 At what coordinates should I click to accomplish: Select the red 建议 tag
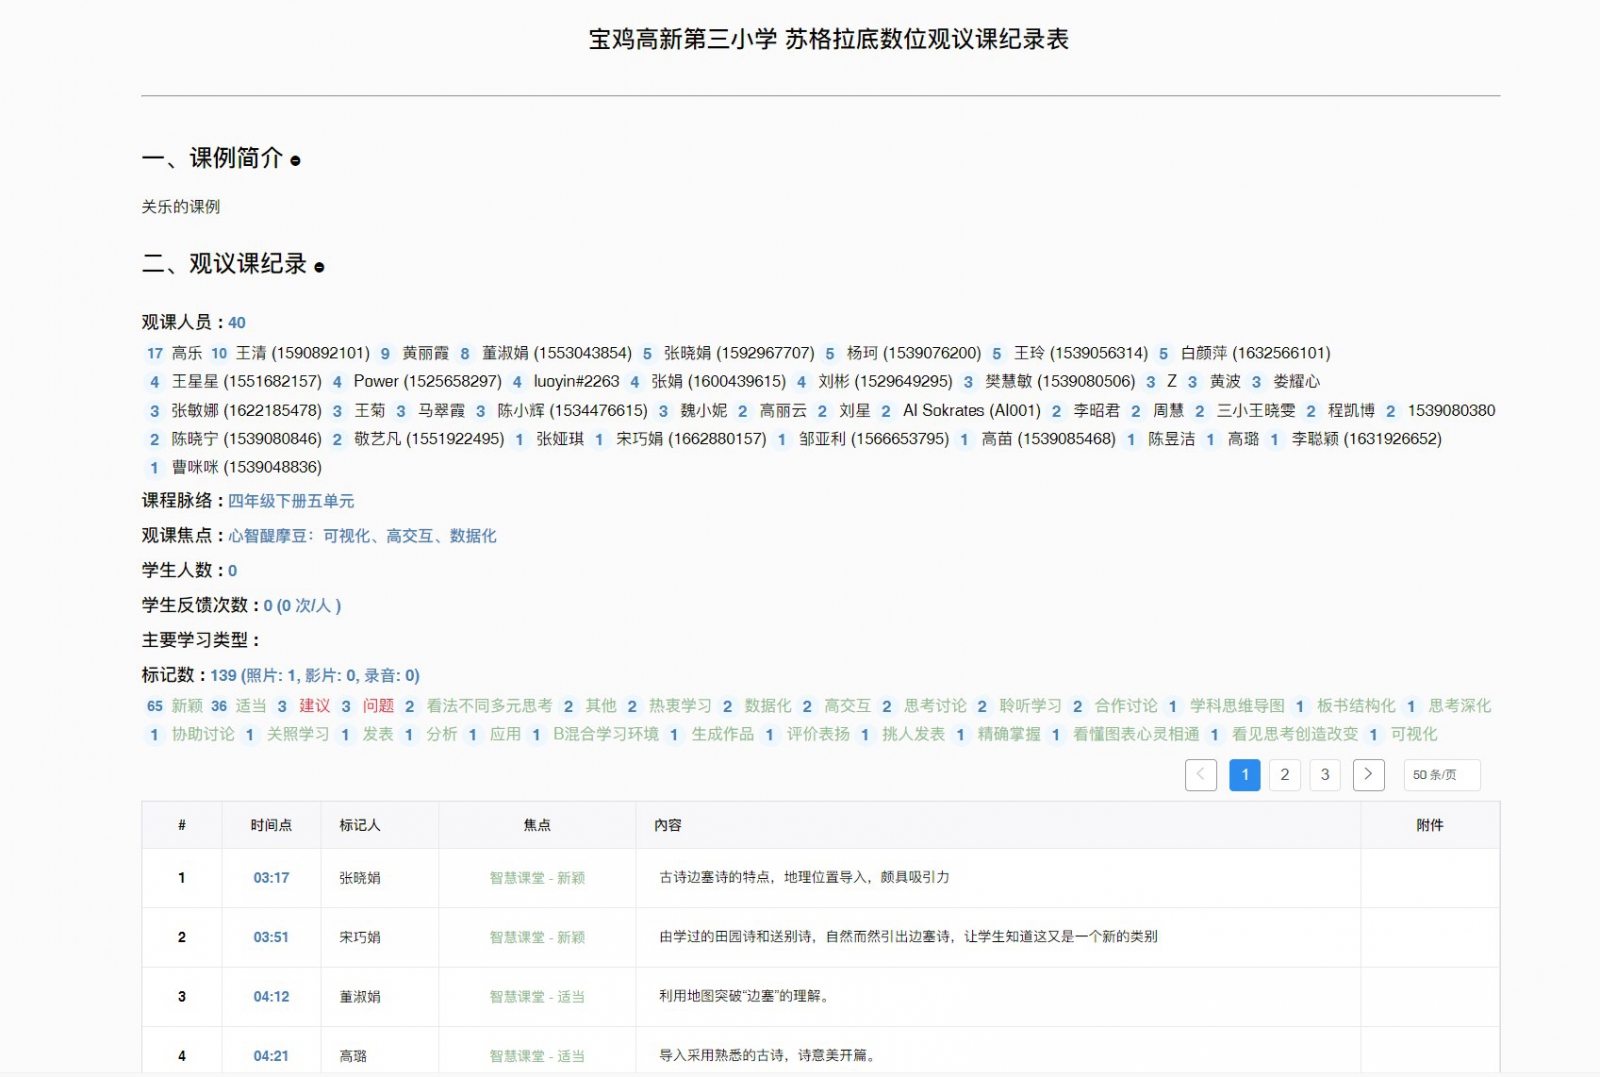click(314, 706)
